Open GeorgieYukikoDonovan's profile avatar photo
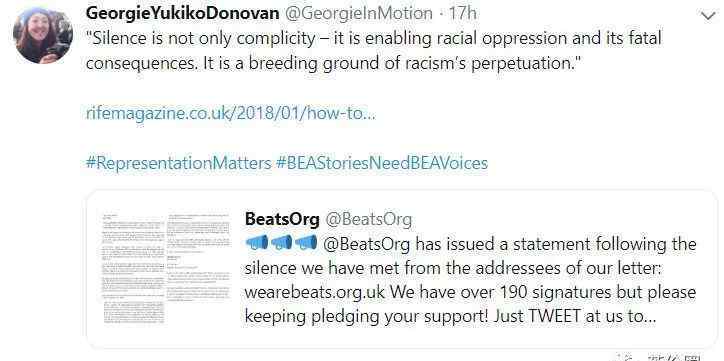The width and height of the screenshot is (724, 361). [43, 35]
